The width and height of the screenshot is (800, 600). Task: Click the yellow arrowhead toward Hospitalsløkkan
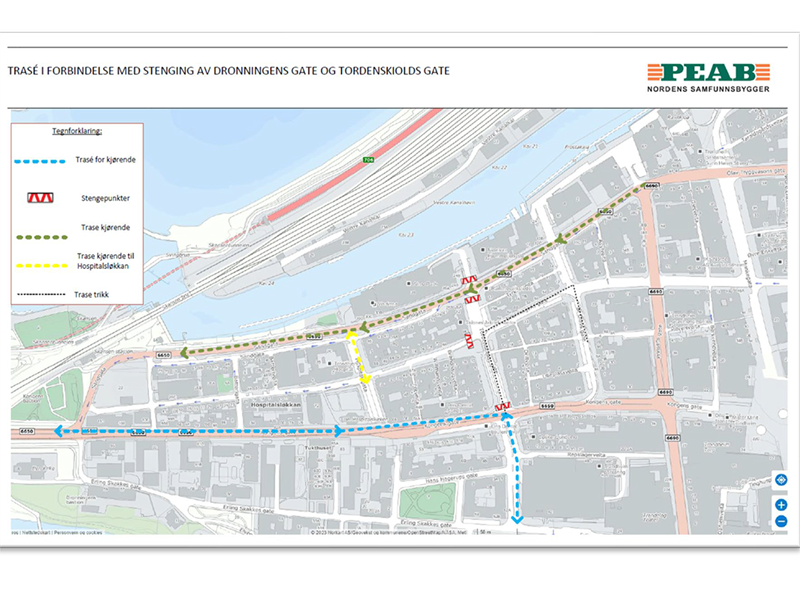[x=366, y=379]
